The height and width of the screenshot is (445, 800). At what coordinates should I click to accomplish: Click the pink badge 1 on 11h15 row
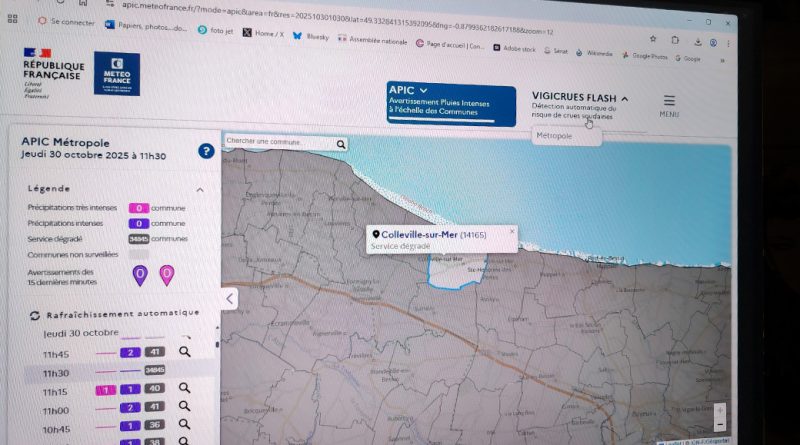(x=106, y=390)
